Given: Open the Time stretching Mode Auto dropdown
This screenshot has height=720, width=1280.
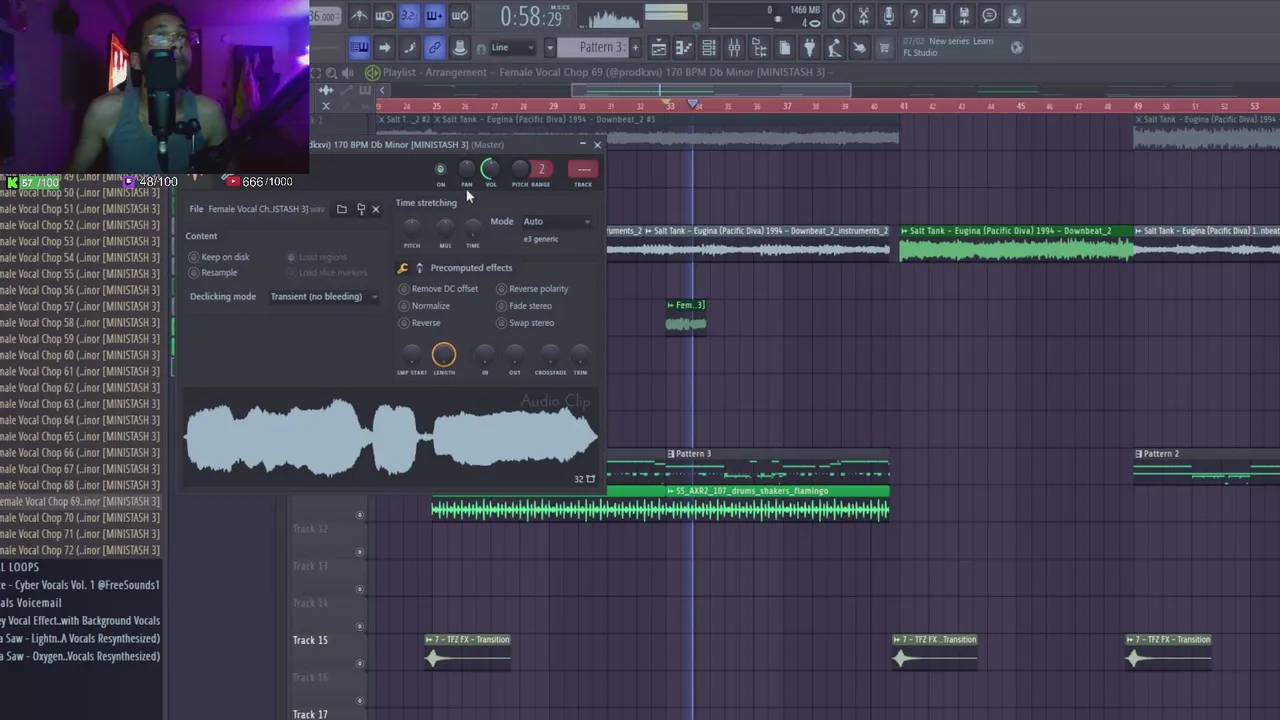Looking at the screenshot, I should pyautogui.click(x=555, y=222).
